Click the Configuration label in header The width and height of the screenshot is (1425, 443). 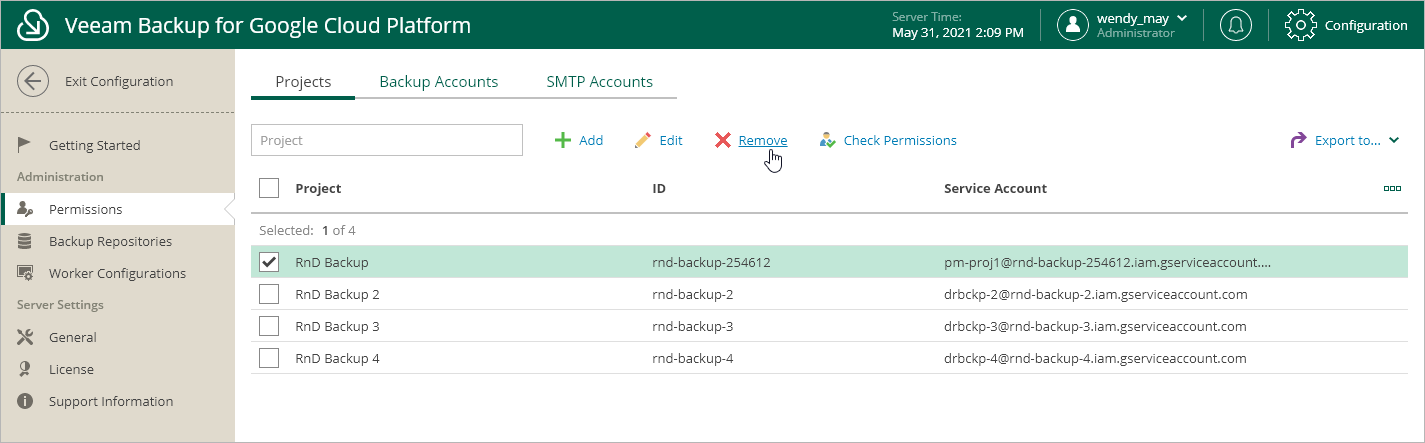[x=1366, y=26]
